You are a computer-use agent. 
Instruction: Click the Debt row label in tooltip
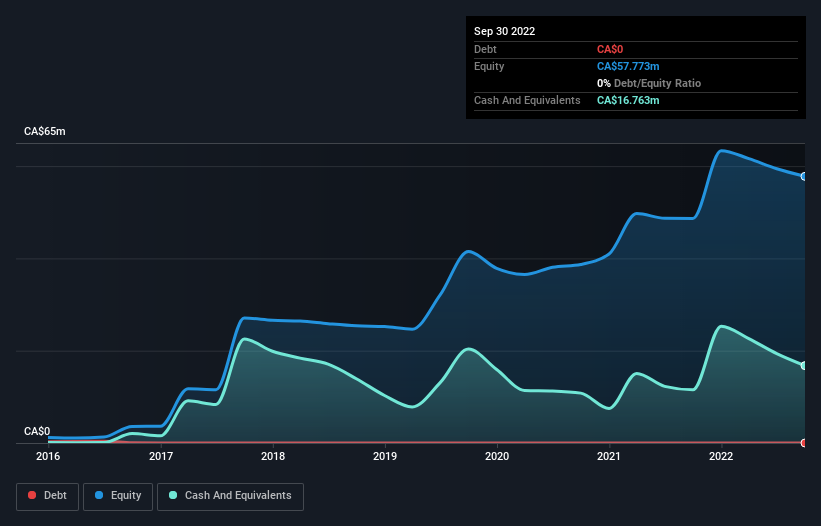point(485,49)
